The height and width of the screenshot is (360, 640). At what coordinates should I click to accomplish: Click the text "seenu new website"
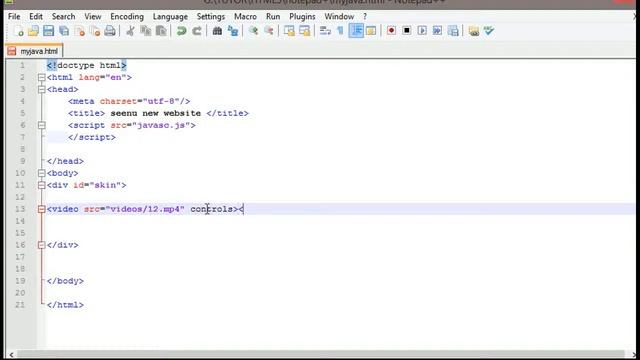click(x=156, y=113)
